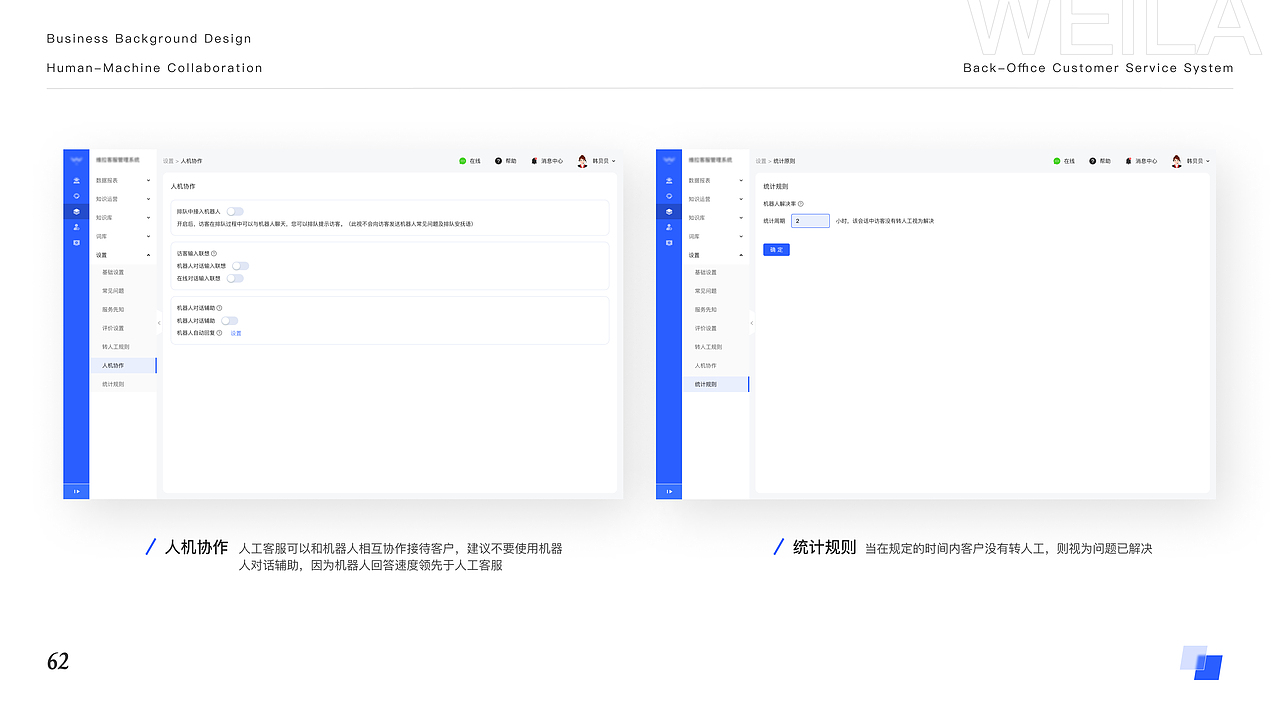Click 设置 breadcrumb in 统计规则 screen

[761, 161]
